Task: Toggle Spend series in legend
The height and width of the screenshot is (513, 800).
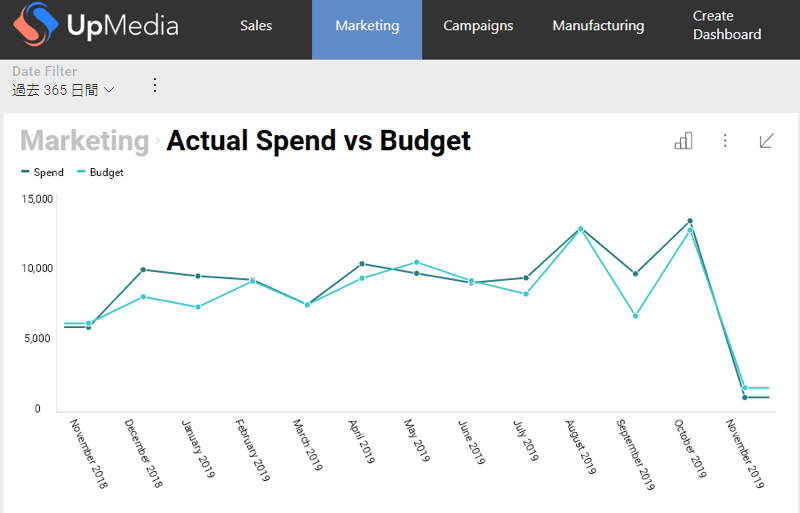Action: 43,172
